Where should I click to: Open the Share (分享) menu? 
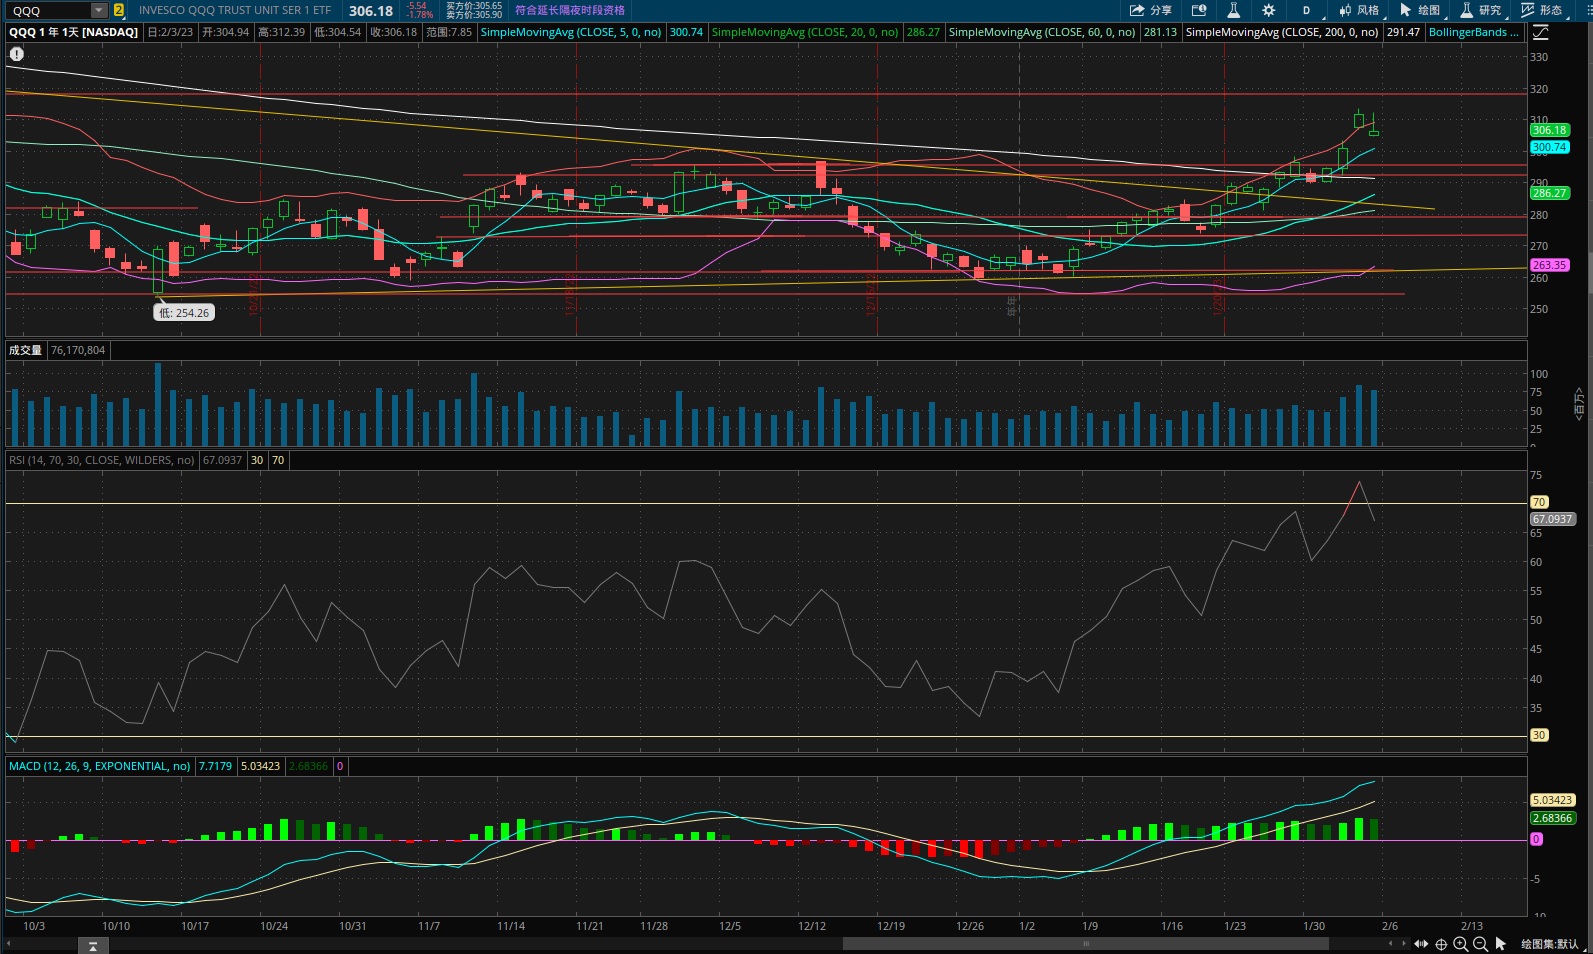[1150, 10]
